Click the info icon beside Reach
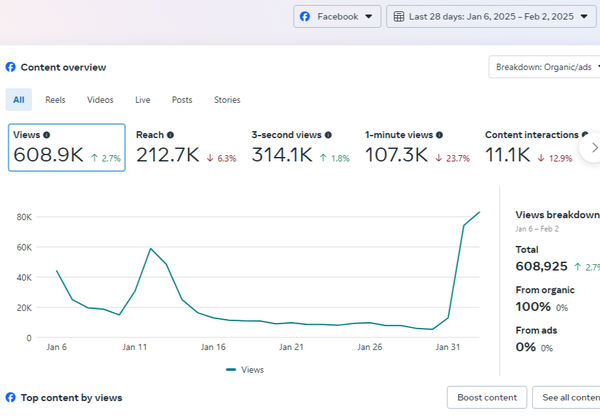Screen dimensions: 600x420 [x=170, y=135]
